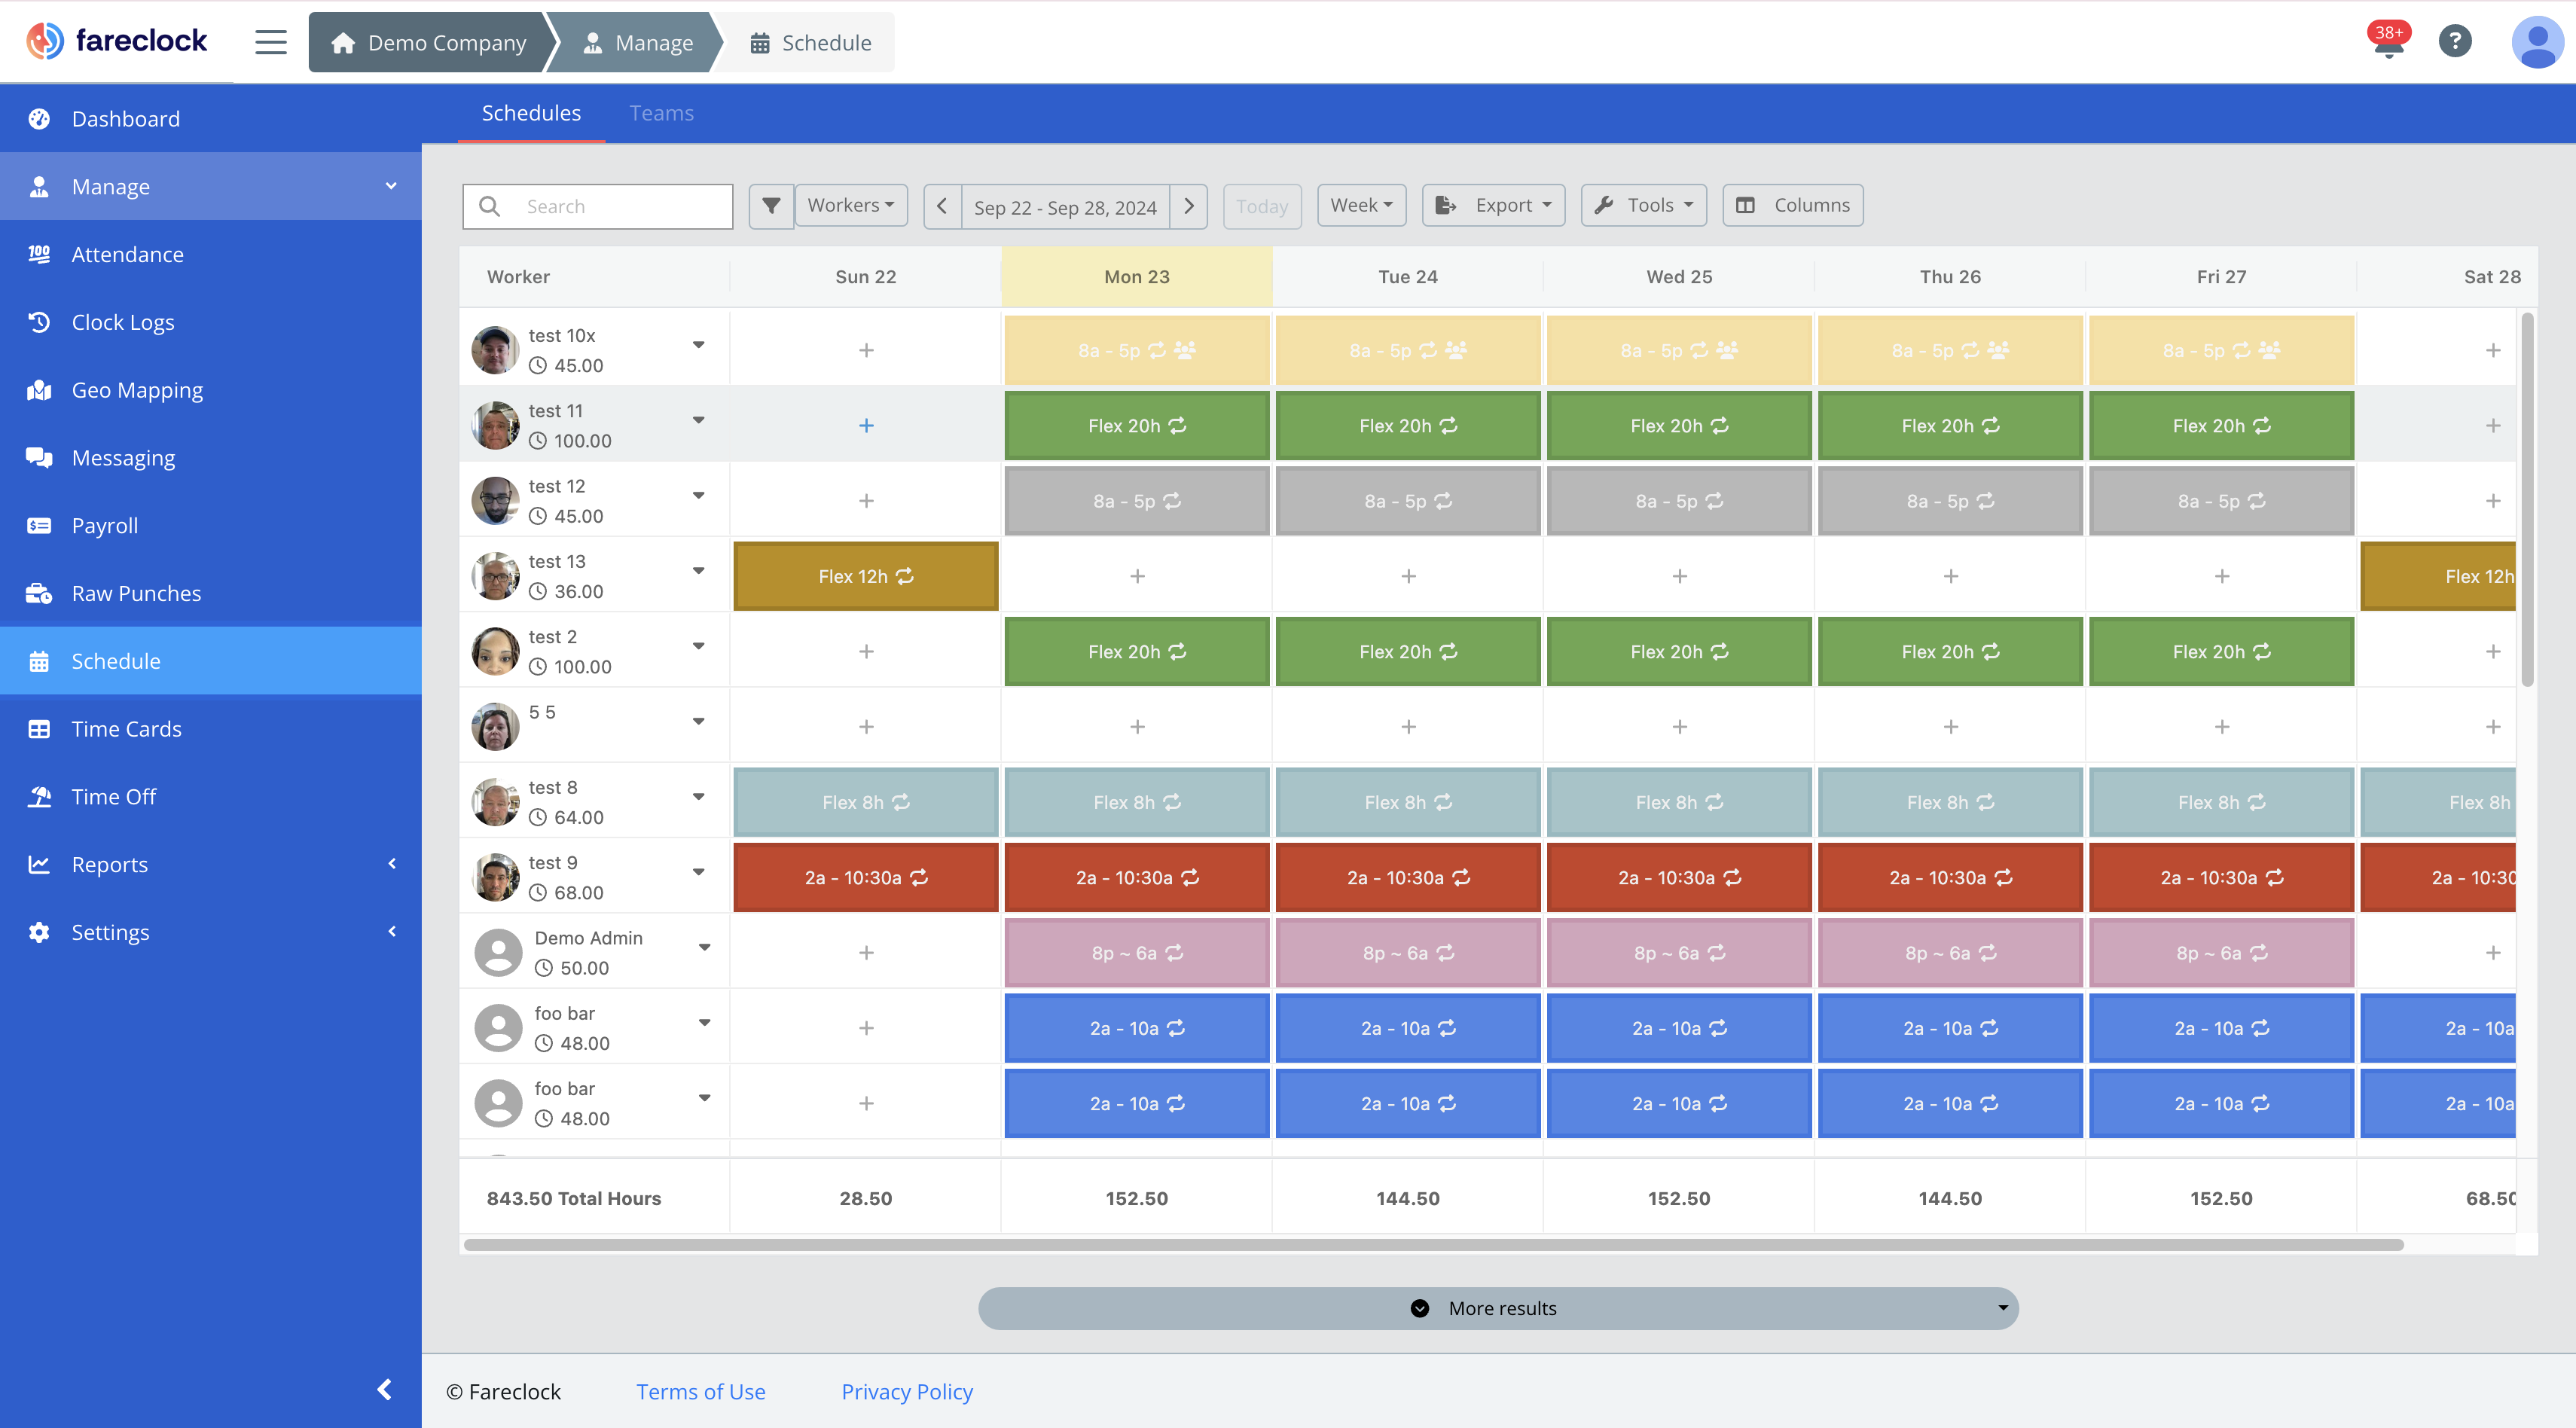Open the help question mark icon
The width and height of the screenshot is (2576, 1428).
[x=2455, y=40]
